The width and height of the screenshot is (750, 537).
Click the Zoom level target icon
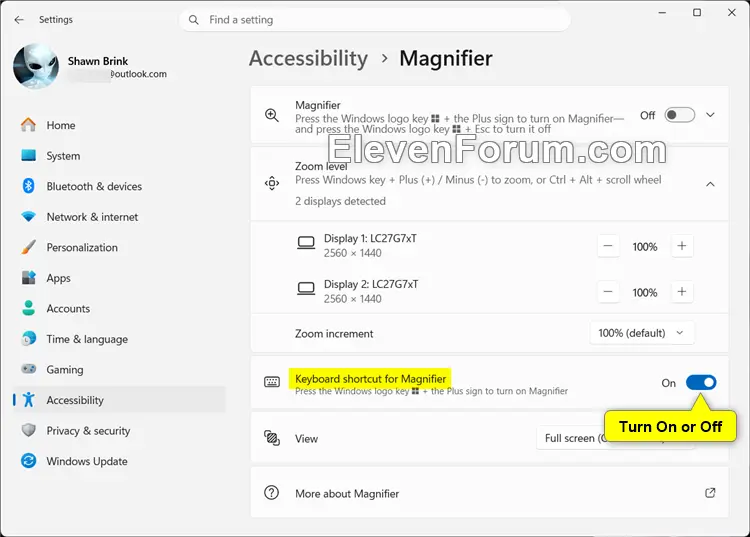point(272,183)
